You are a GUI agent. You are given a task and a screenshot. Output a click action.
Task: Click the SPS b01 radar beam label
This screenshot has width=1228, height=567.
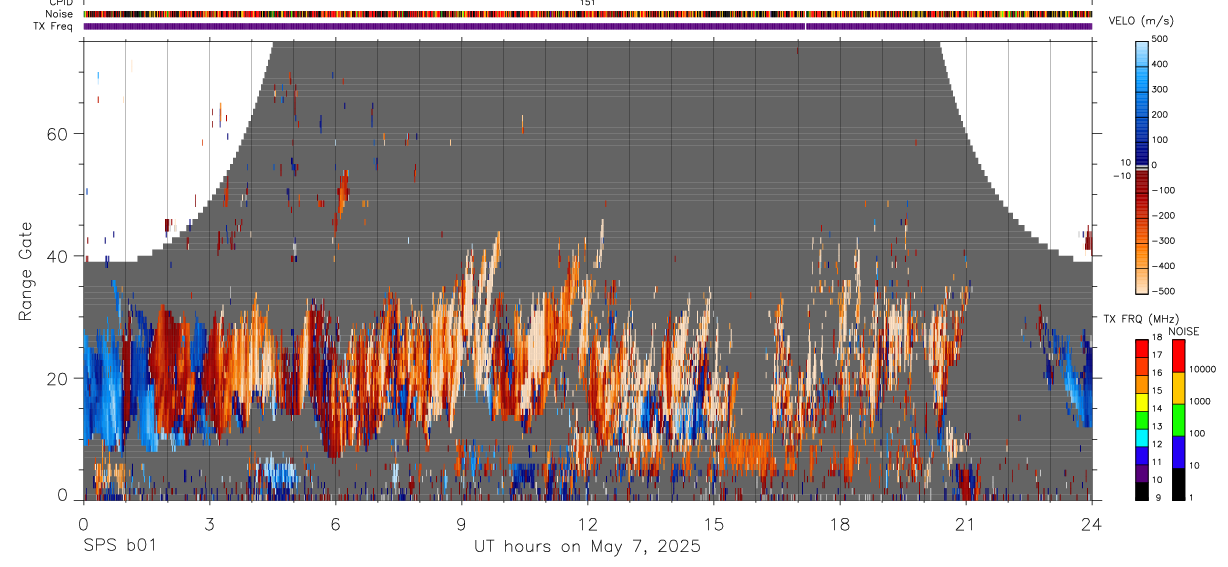[x=118, y=547]
